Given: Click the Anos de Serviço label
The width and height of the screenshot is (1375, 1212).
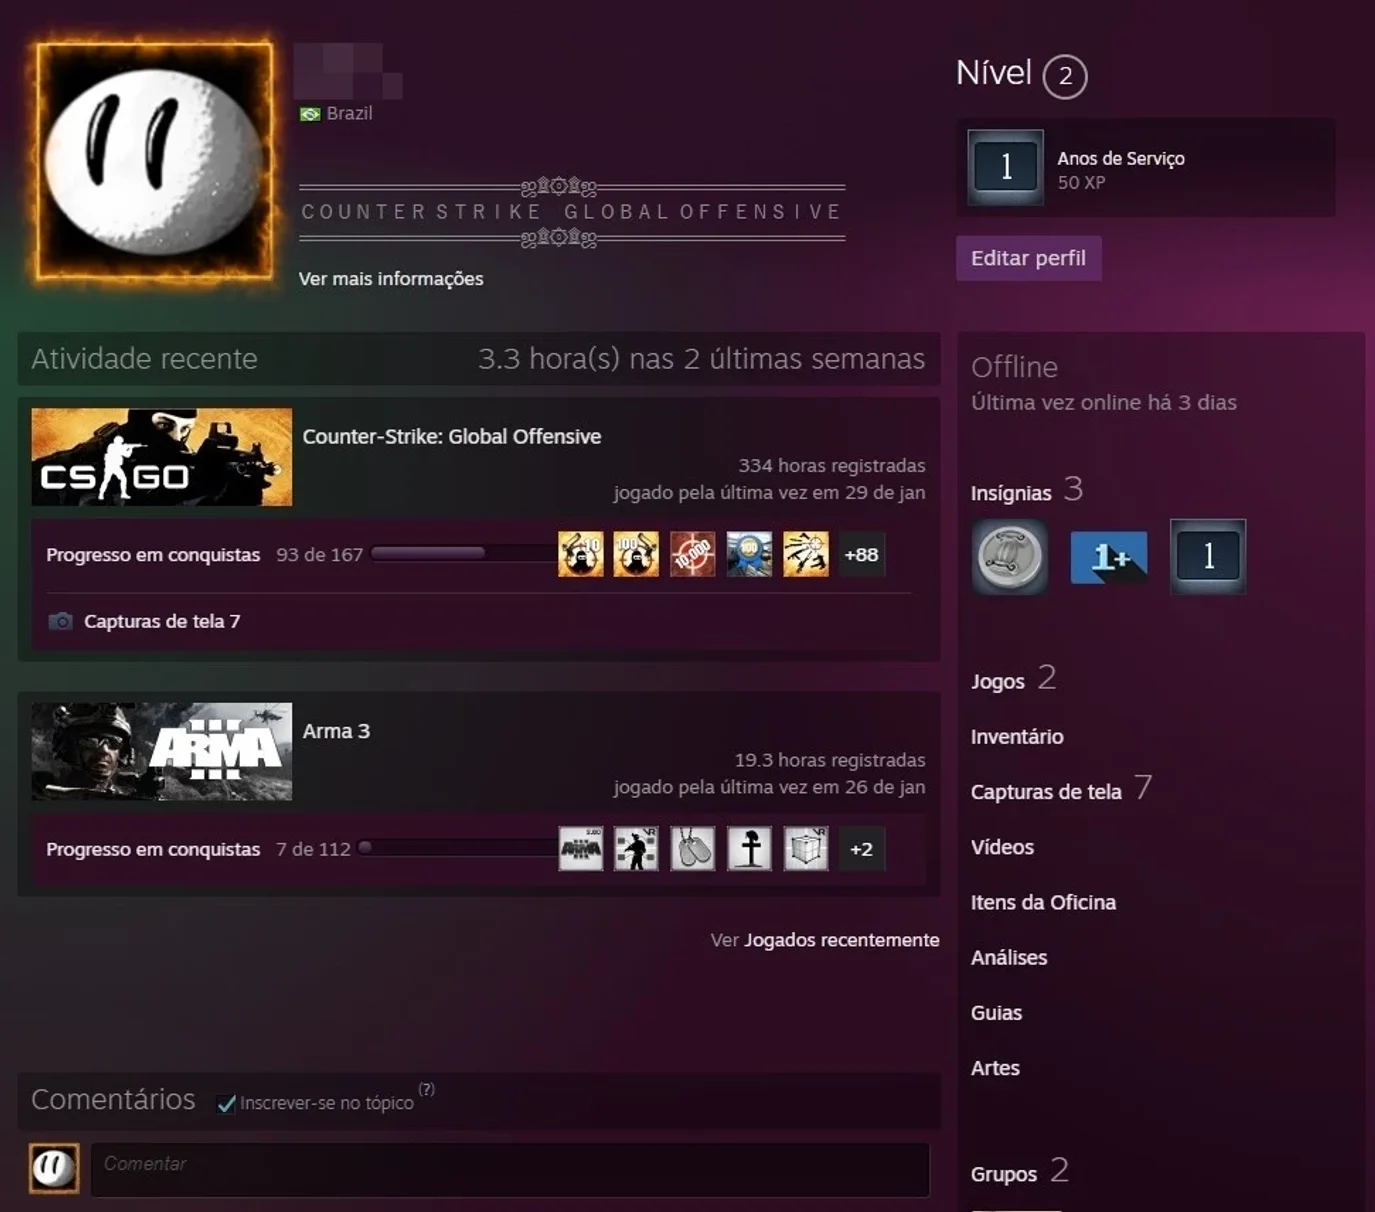Looking at the screenshot, I should (1121, 158).
